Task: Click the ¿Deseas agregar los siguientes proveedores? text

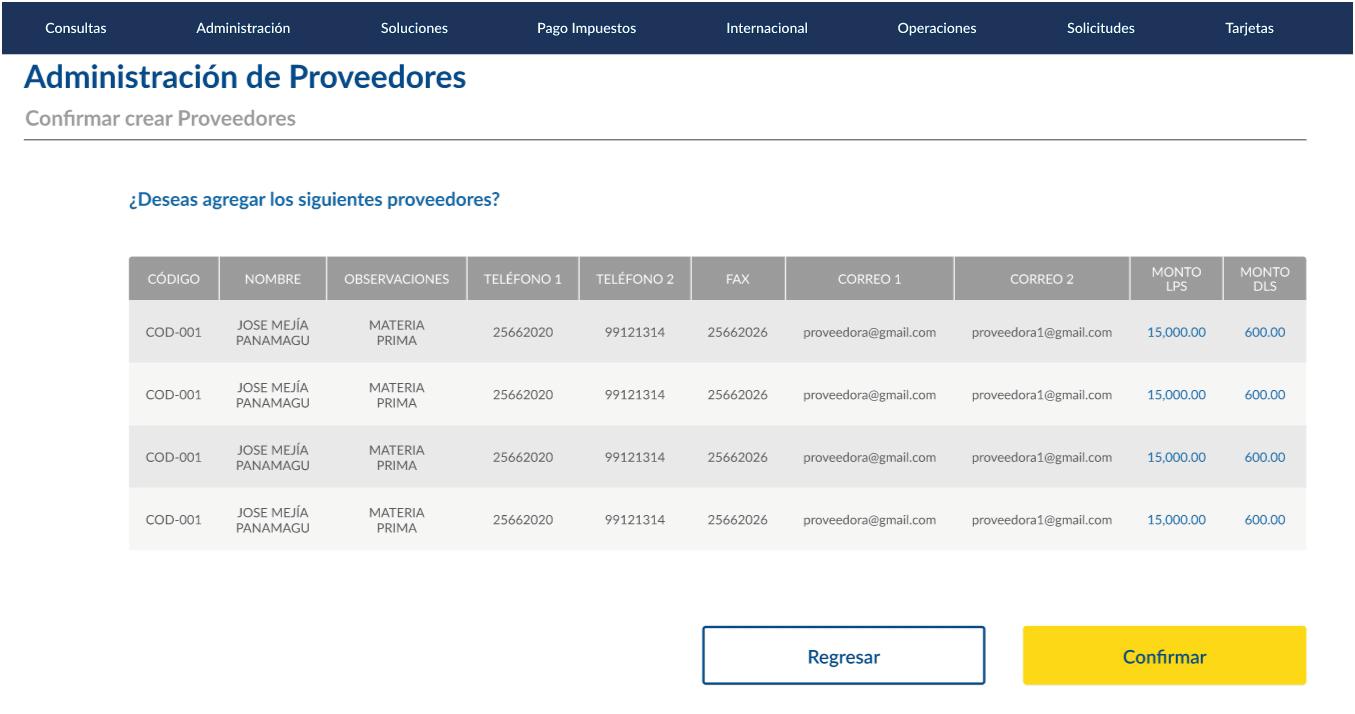Action: 314,199
